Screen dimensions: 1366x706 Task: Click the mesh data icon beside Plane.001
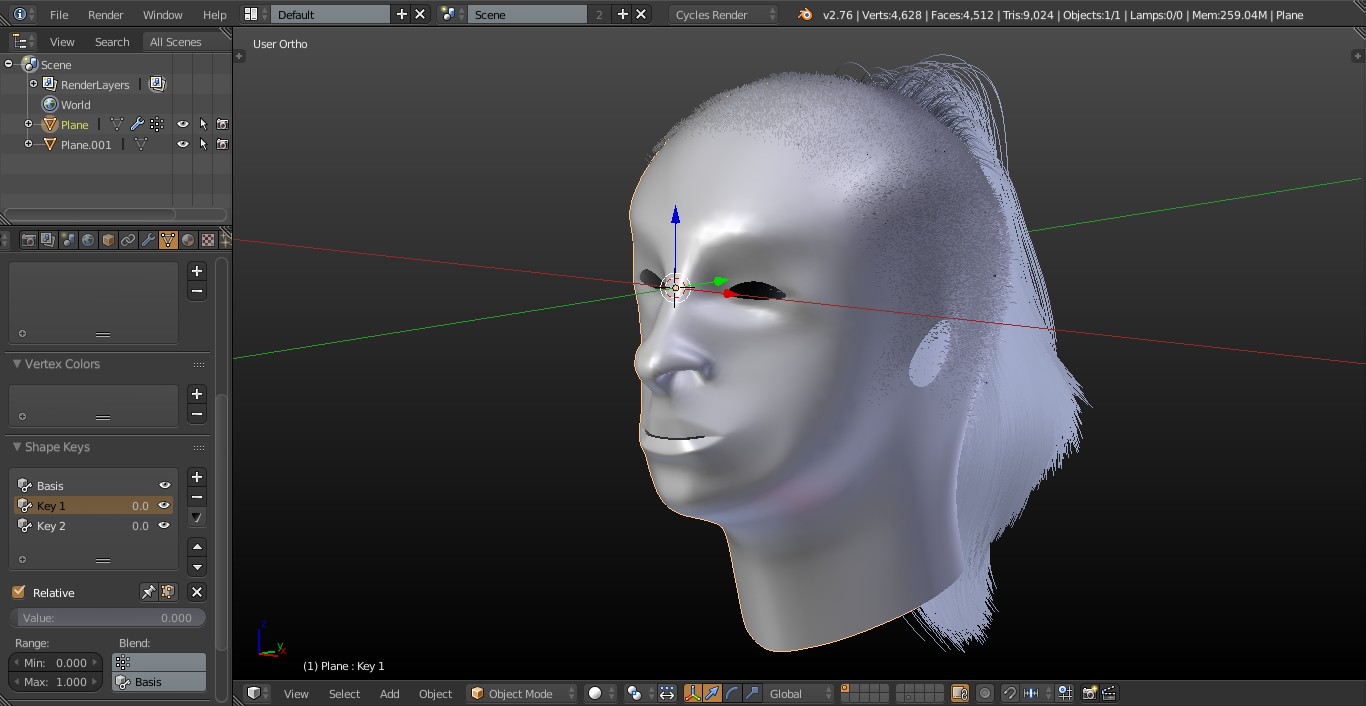[141, 145]
